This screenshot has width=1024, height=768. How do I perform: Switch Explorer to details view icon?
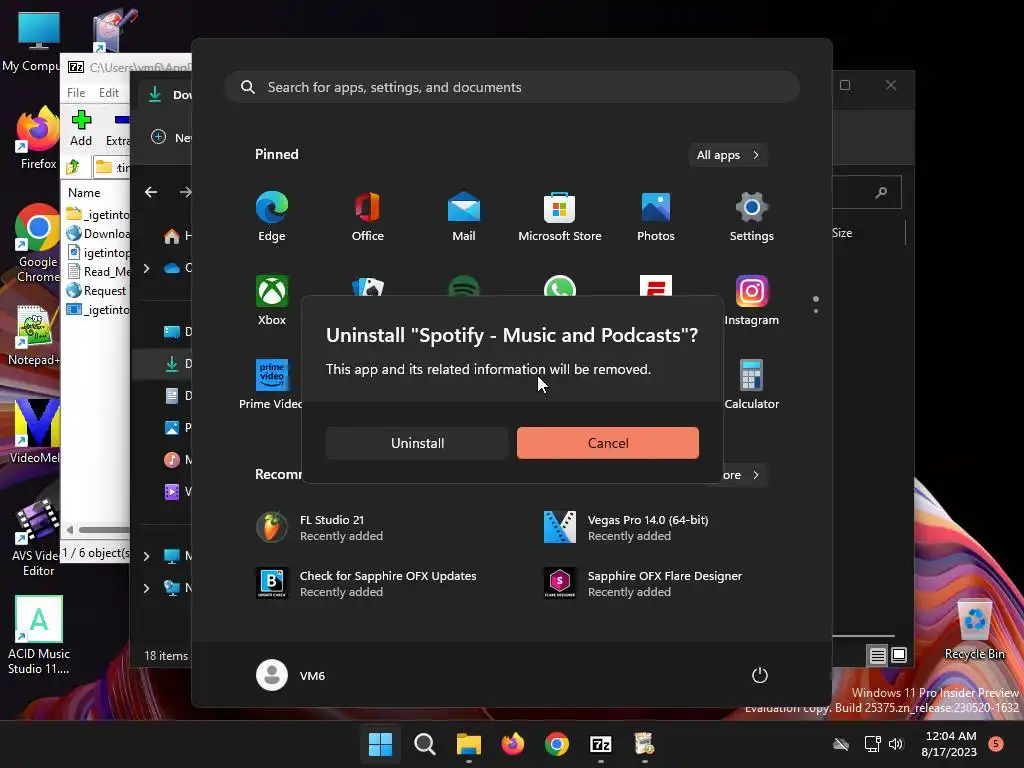(878, 655)
